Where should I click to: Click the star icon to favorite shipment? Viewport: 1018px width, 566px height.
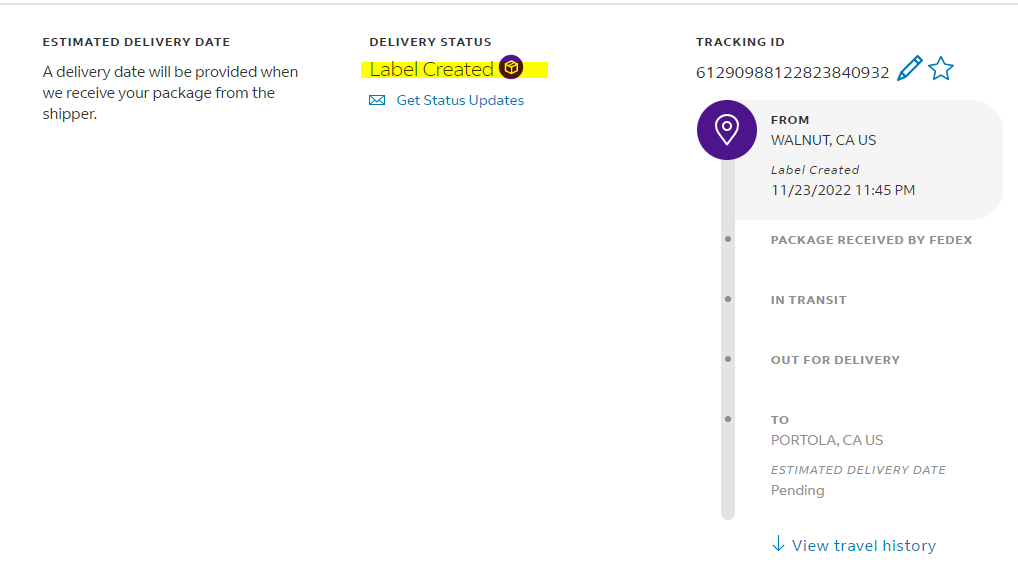point(941,69)
